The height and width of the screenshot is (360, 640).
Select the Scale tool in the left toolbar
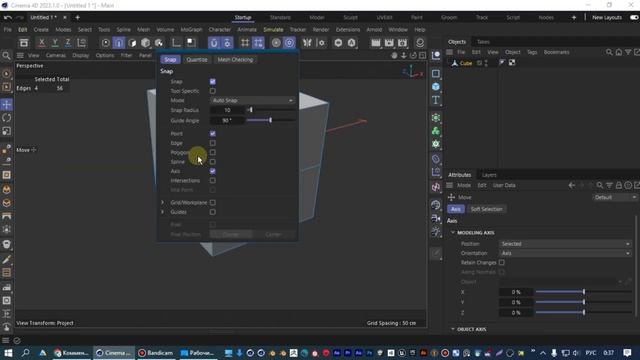[7, 131]
